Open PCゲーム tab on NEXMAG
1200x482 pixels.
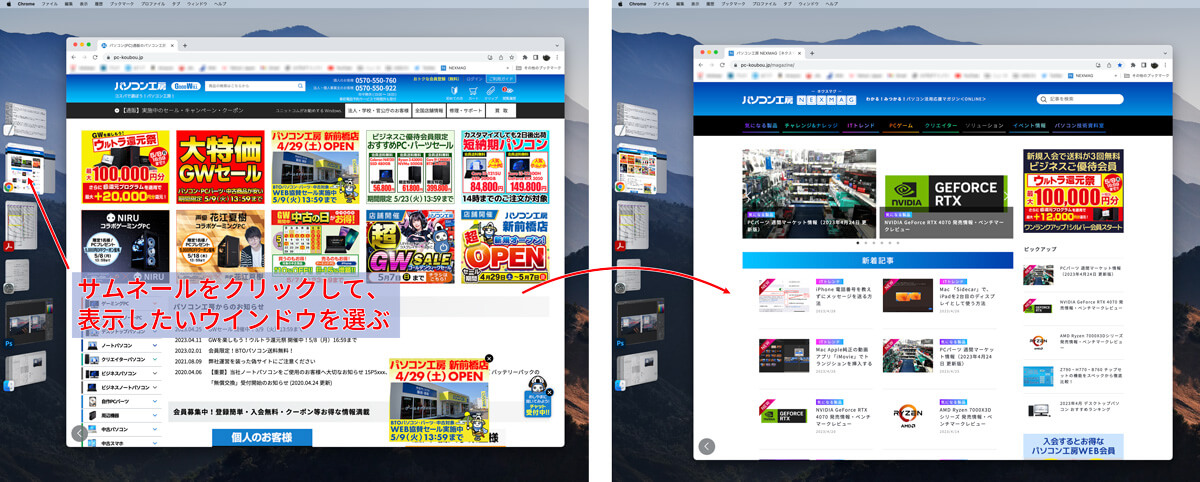point(901,127)
